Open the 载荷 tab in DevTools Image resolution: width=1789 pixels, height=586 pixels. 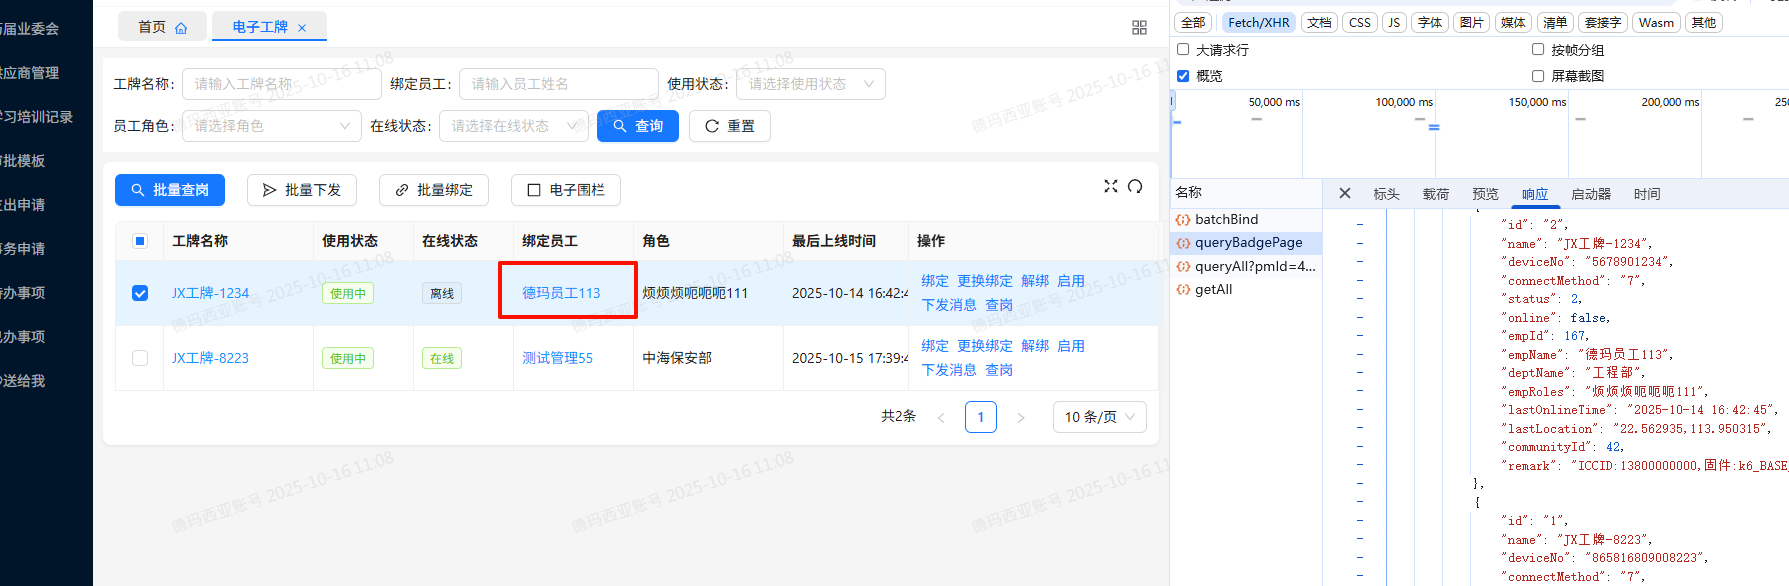tap(1436, 194)
